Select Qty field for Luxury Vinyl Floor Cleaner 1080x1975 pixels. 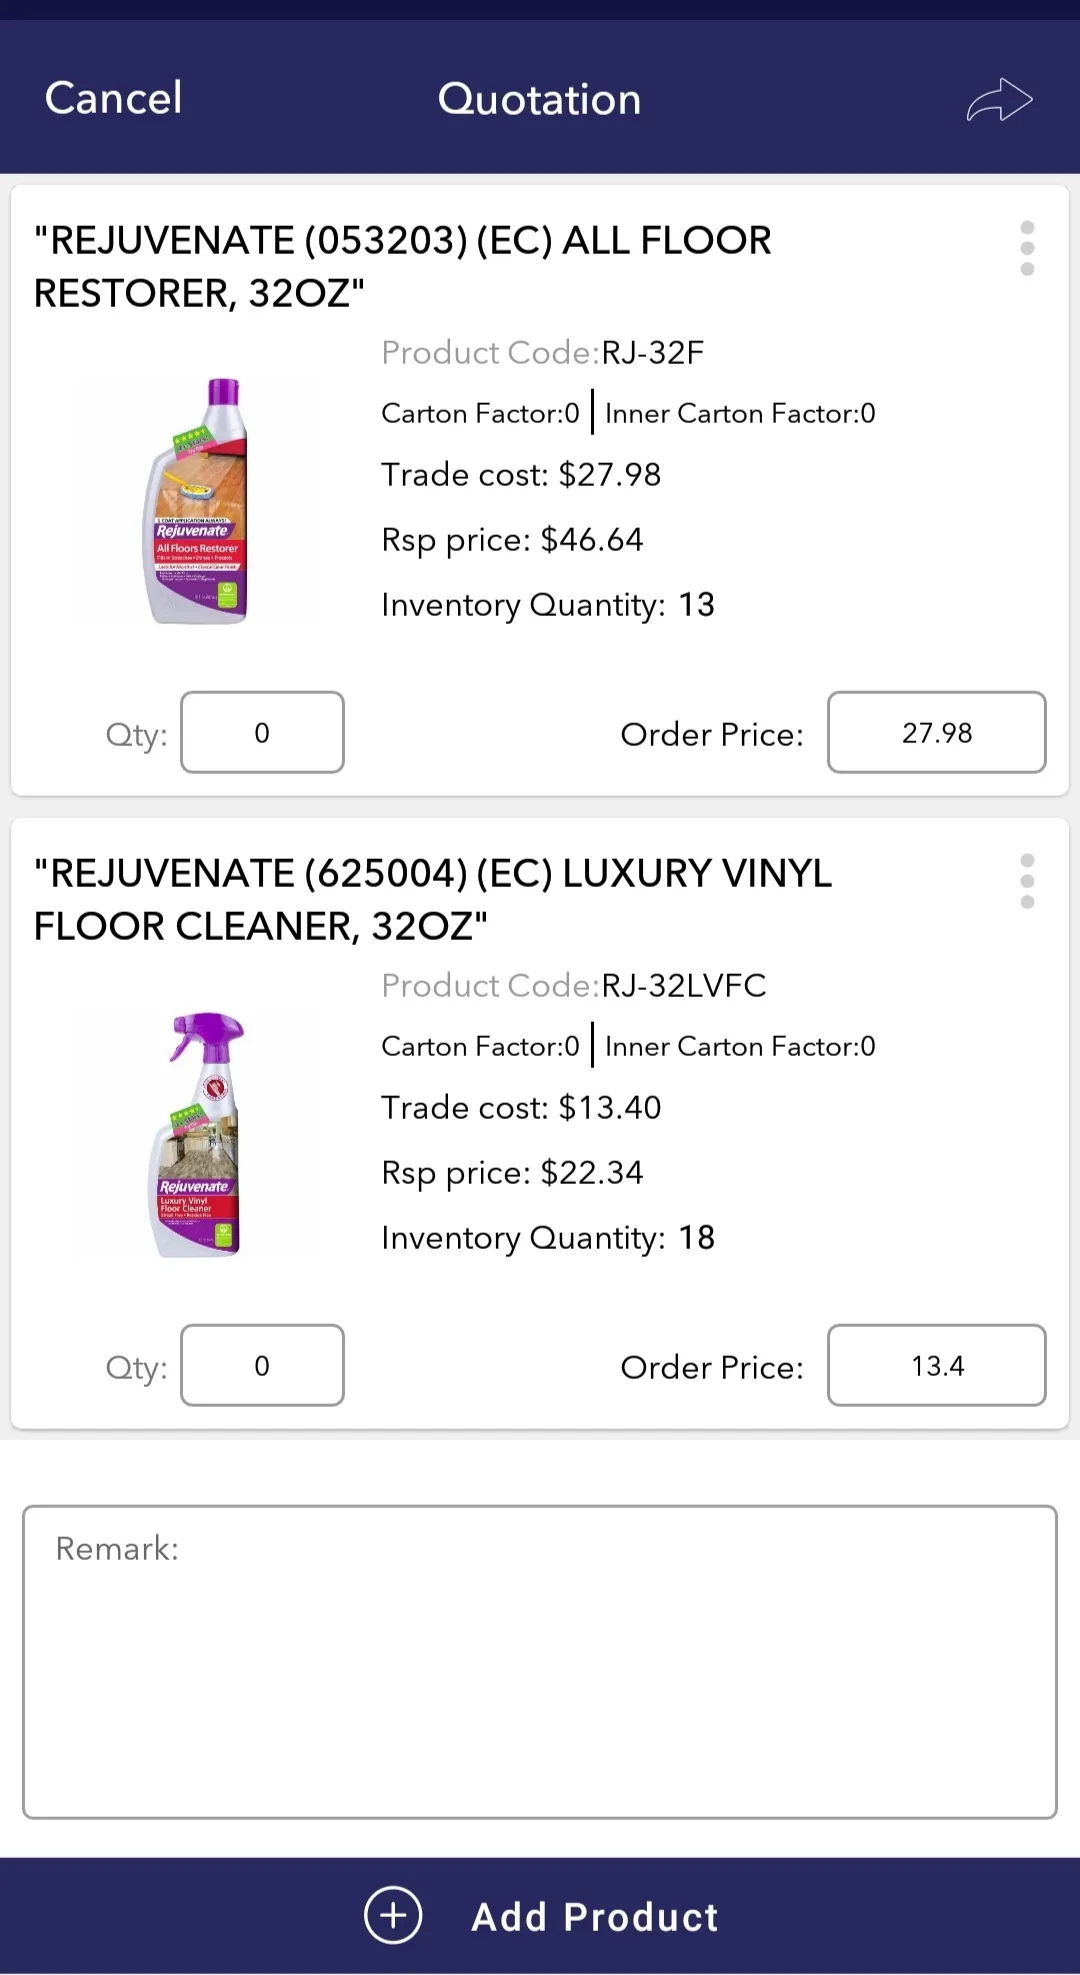click(262, 1365)
